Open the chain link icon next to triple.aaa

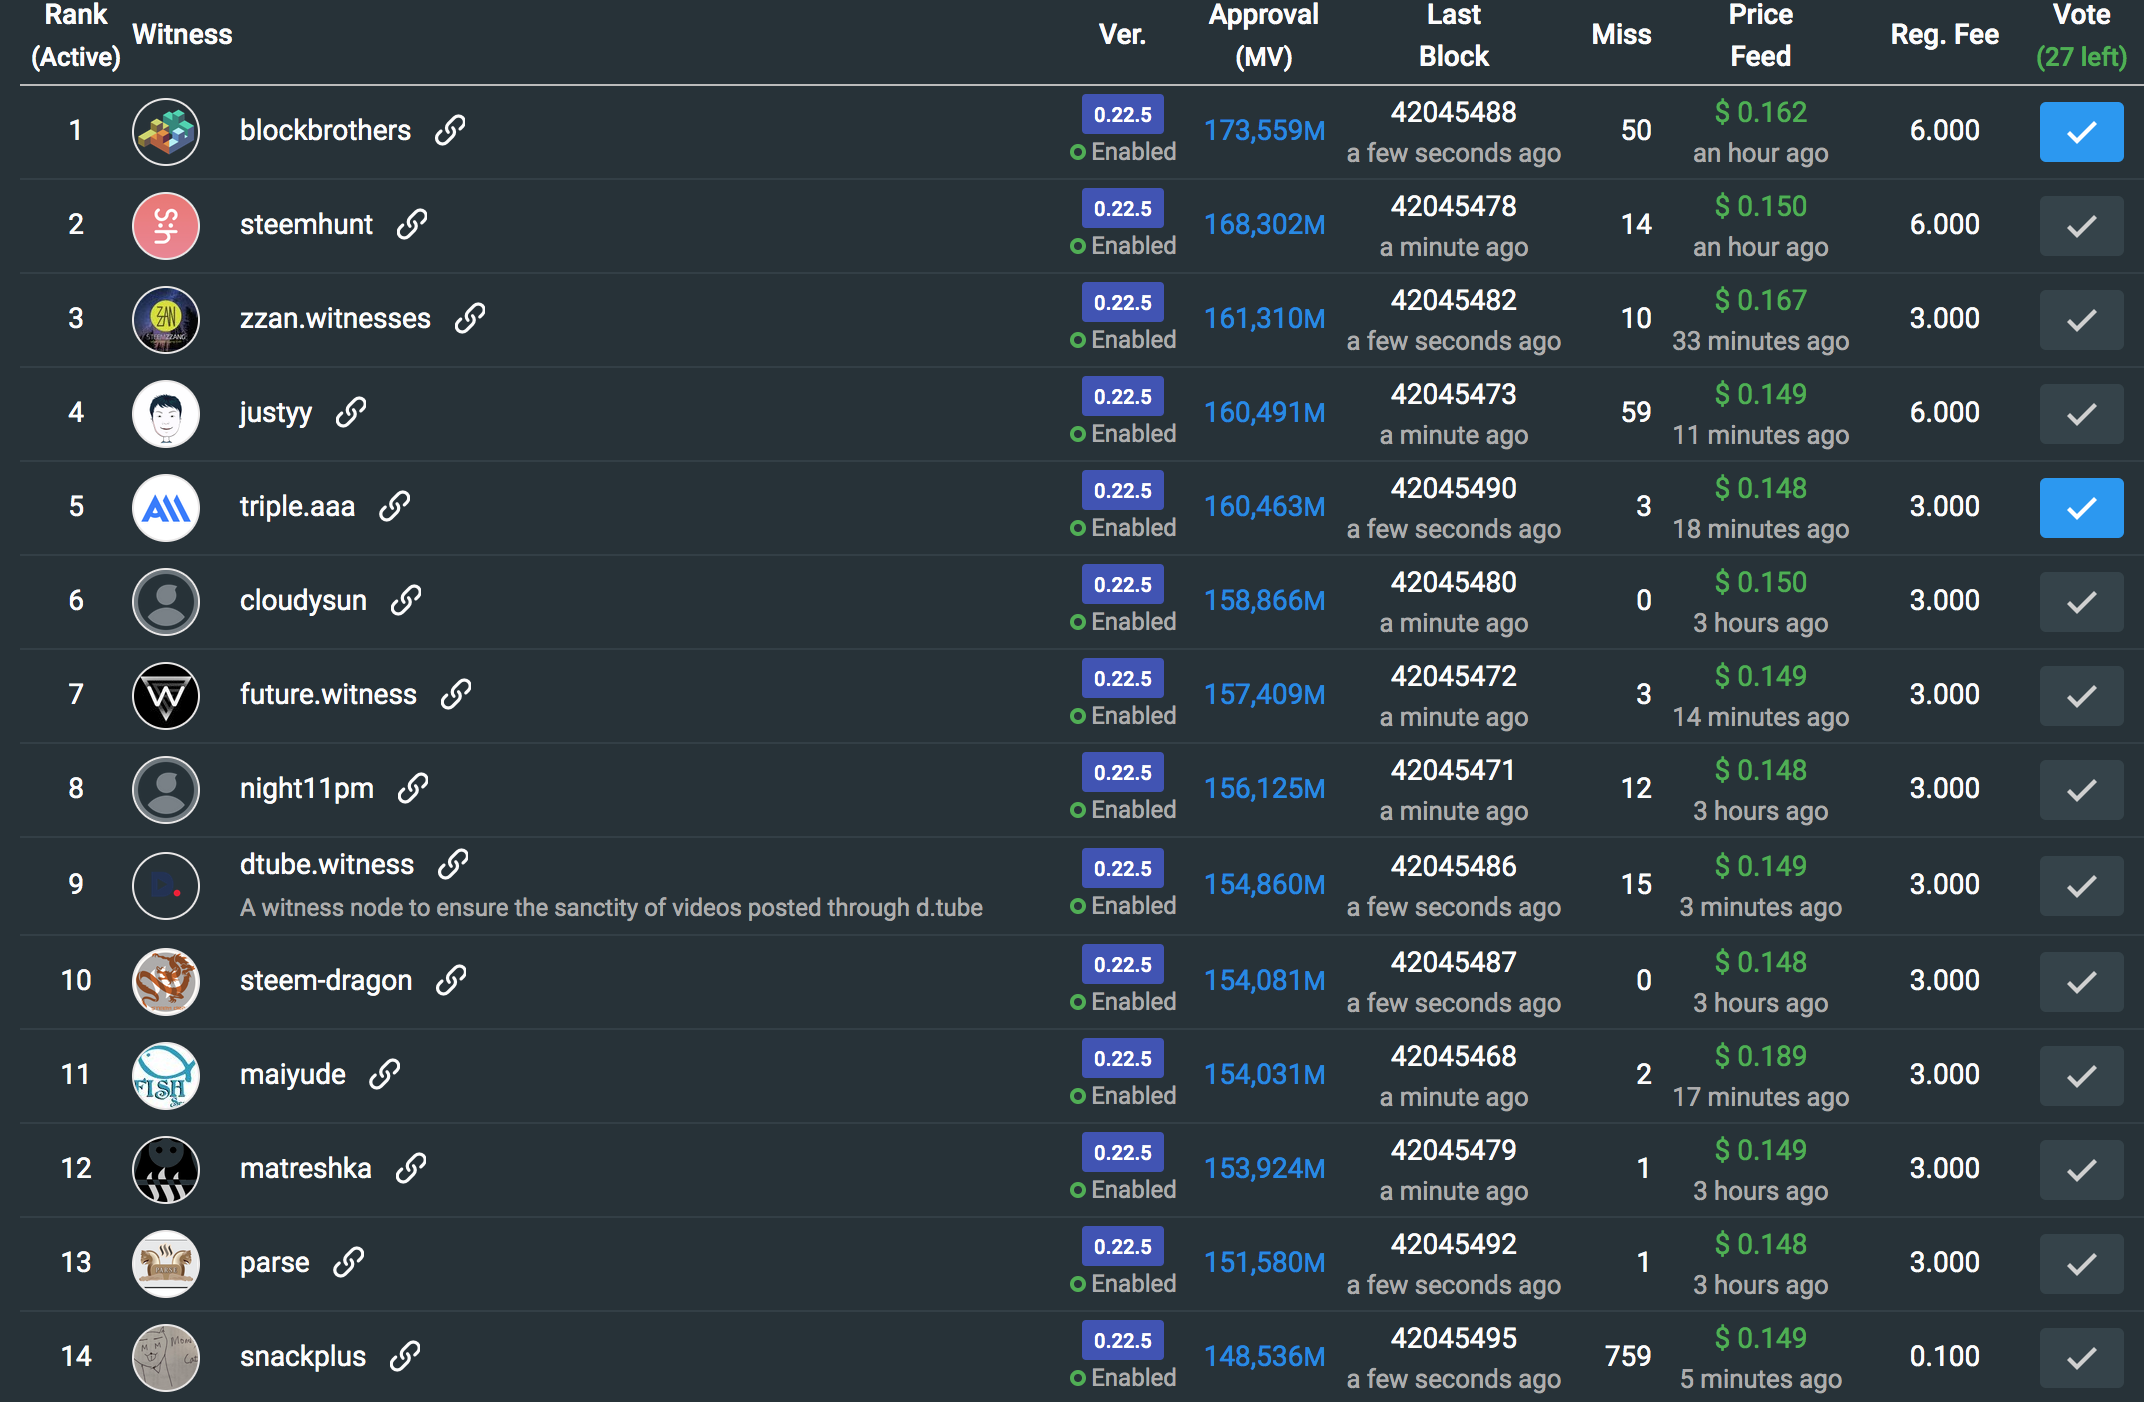(x=395, y=506)
